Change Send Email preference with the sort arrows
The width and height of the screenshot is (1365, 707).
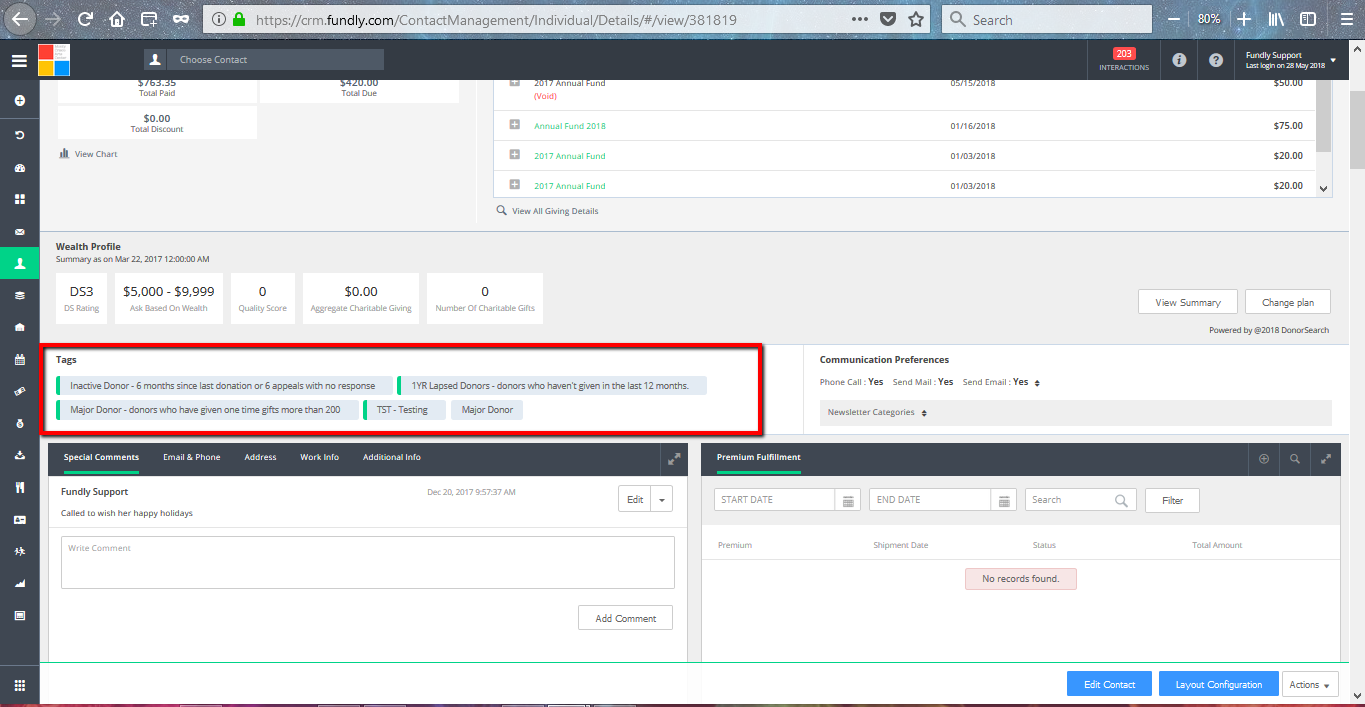1037,383
